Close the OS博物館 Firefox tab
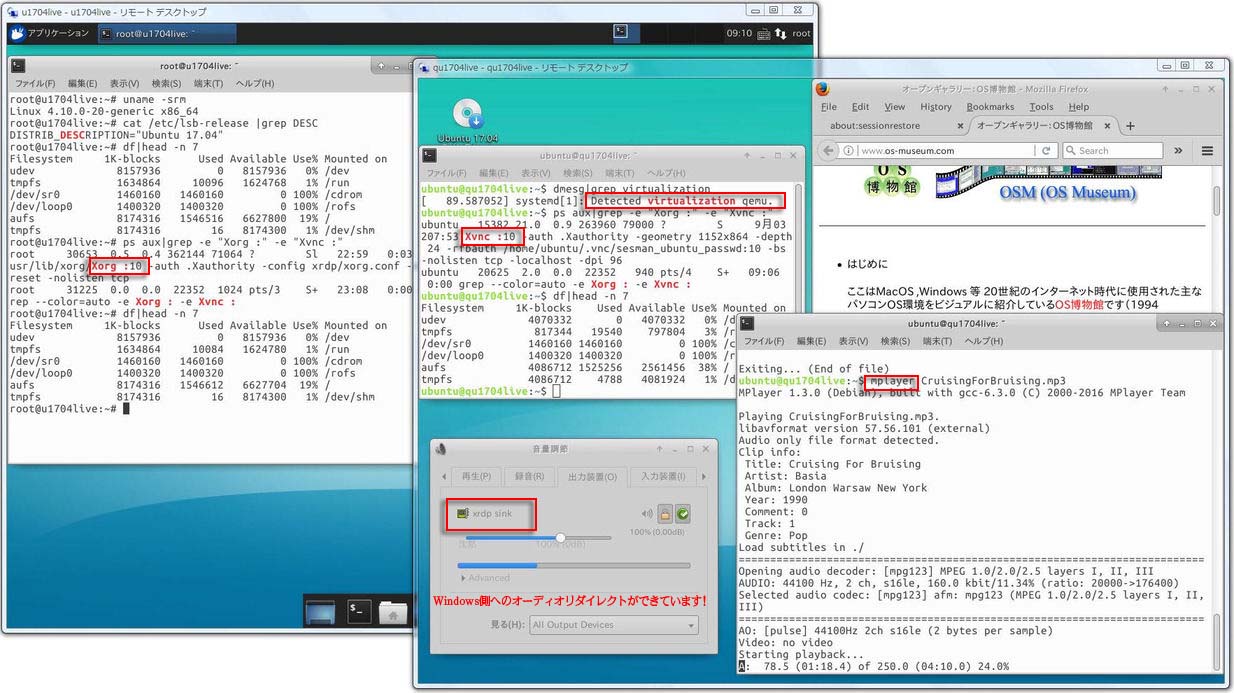Screen dimensions: 1234x693 1108,126
